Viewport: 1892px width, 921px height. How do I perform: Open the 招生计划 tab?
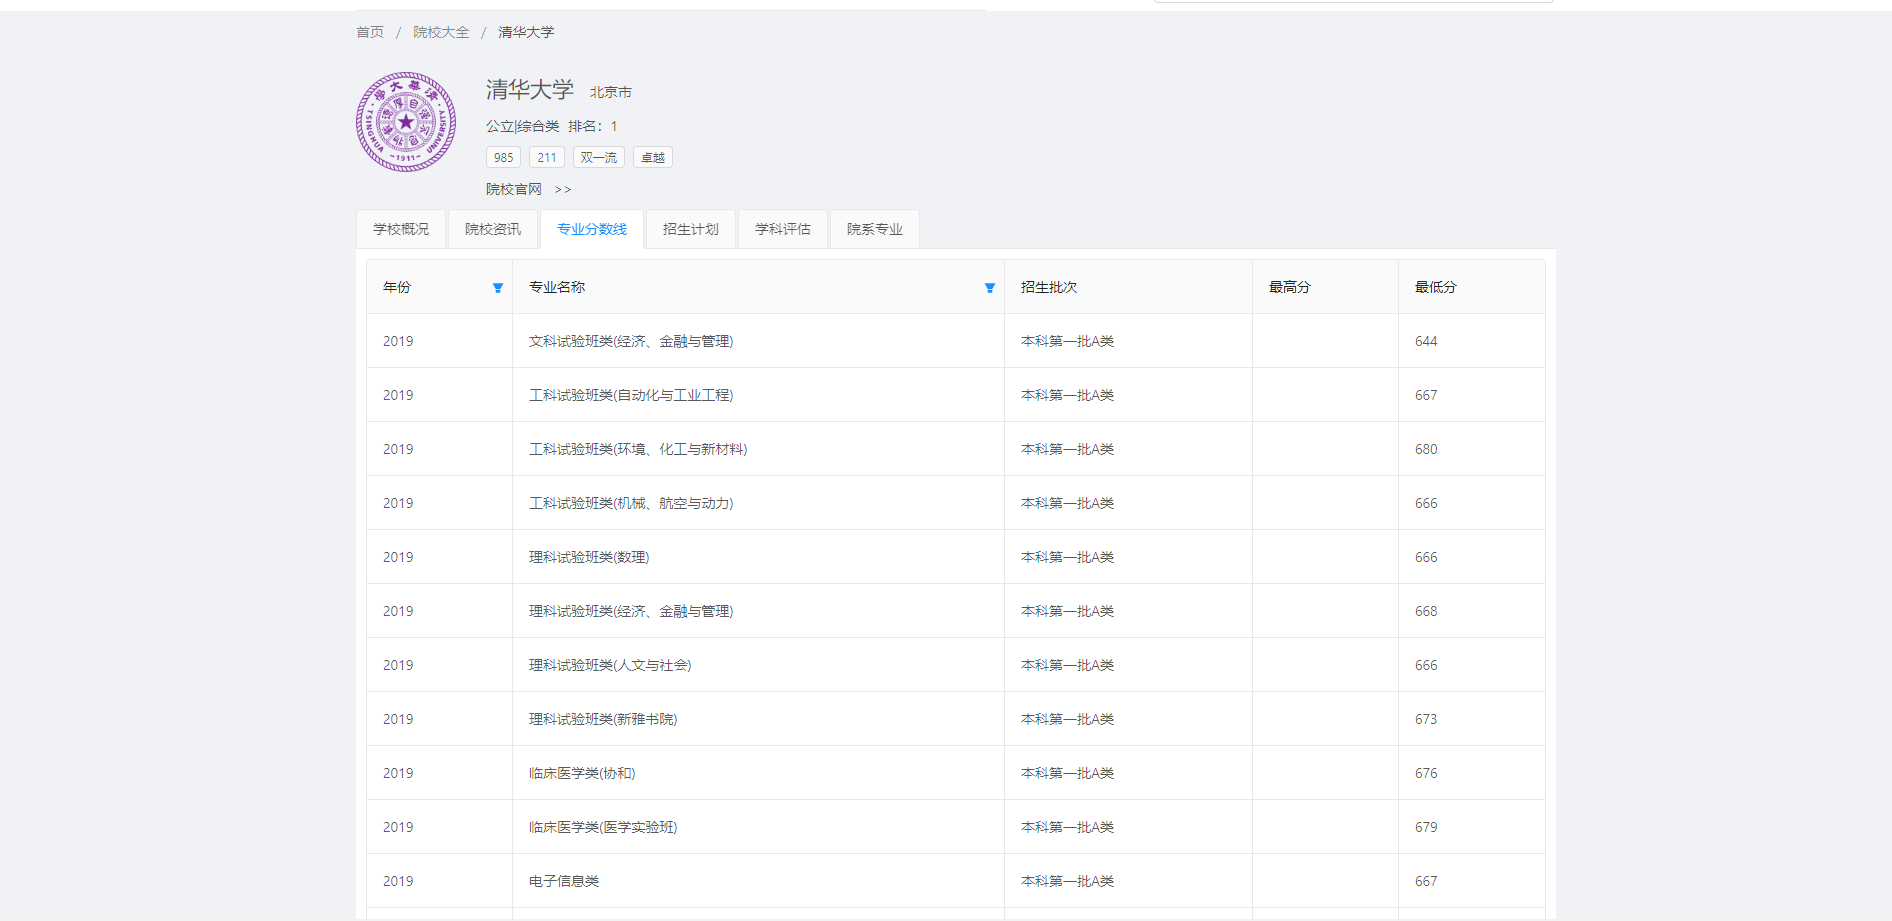pos(691,229)
